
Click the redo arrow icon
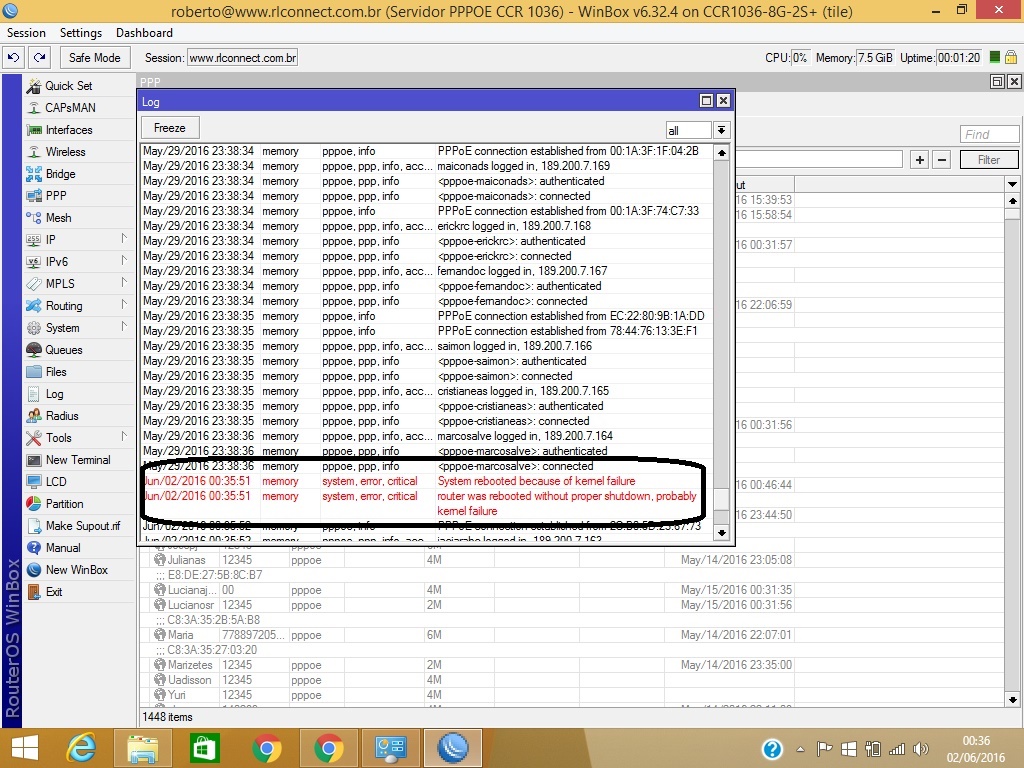tap(39, 58)
